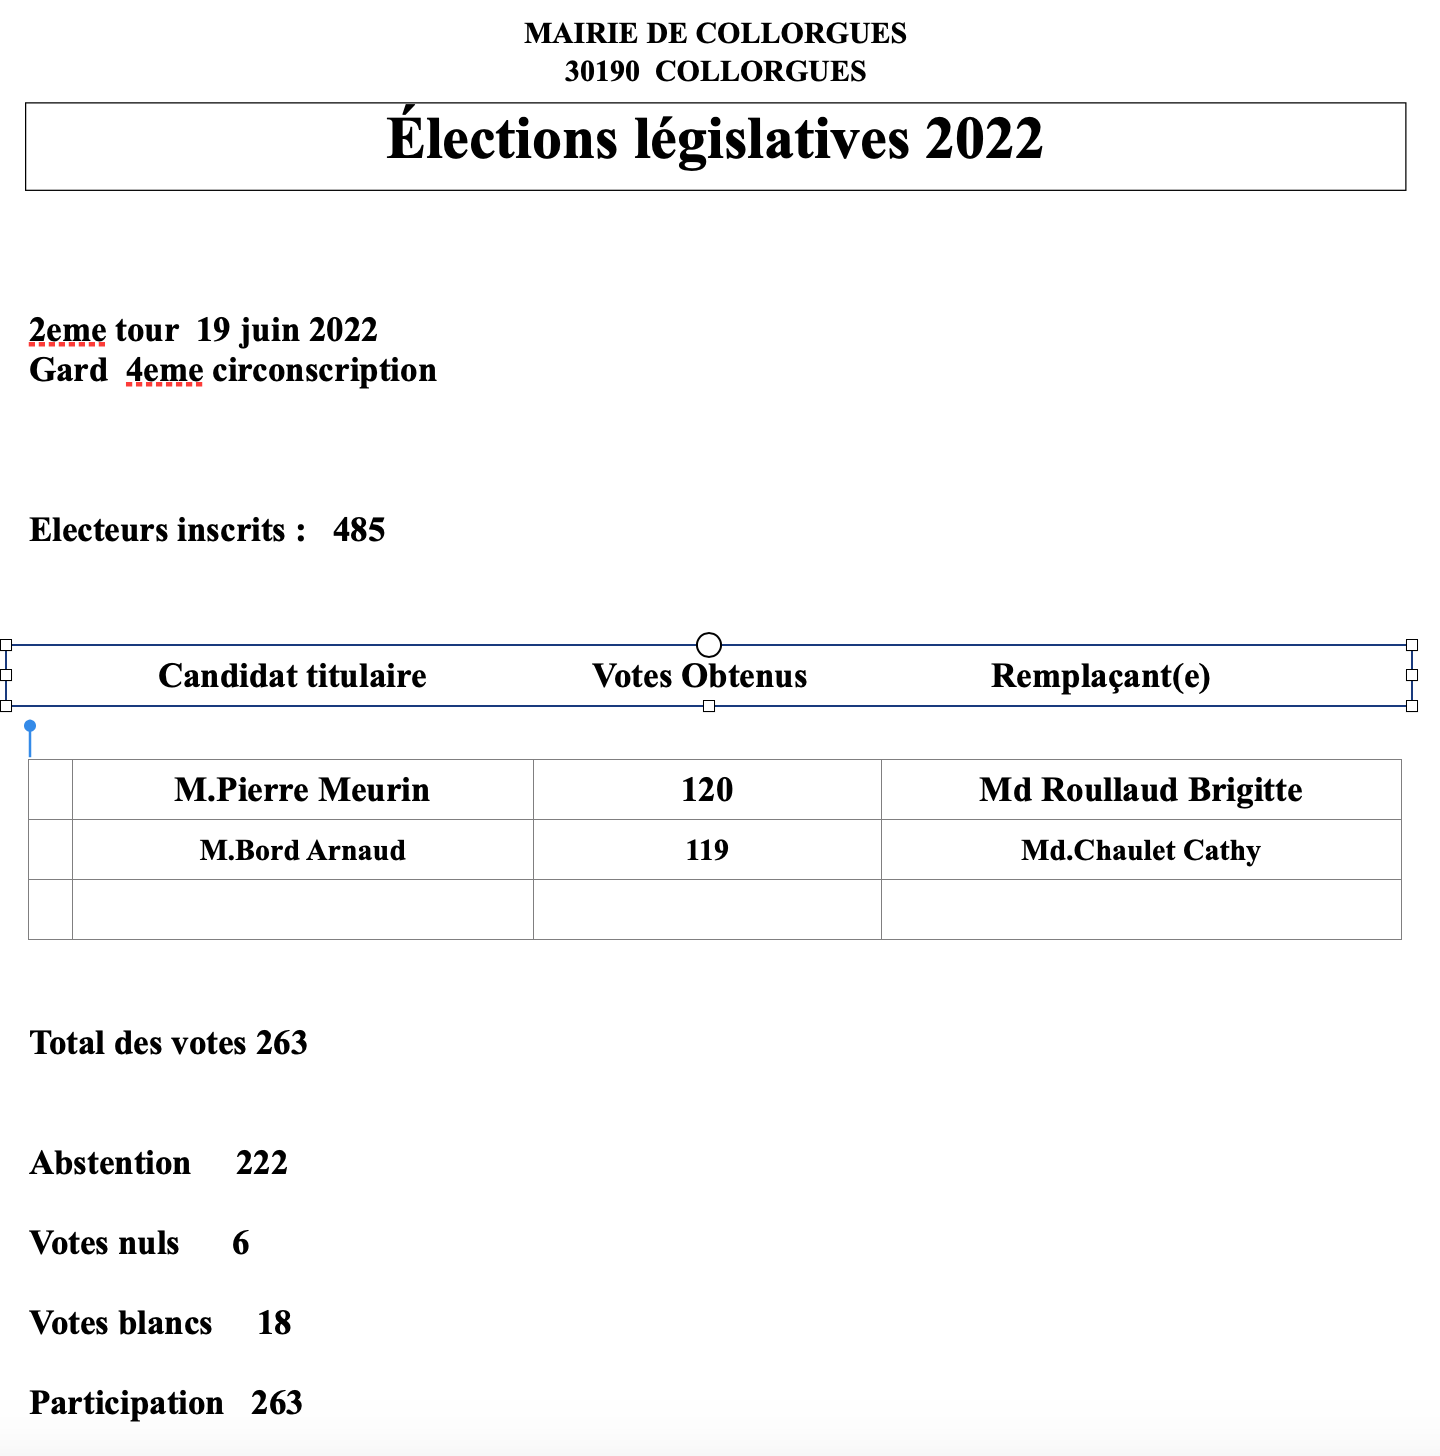1440x1456 pixels.
Task: Click the bottom-left resize handle of the selected box
Action: pos(6,706)
